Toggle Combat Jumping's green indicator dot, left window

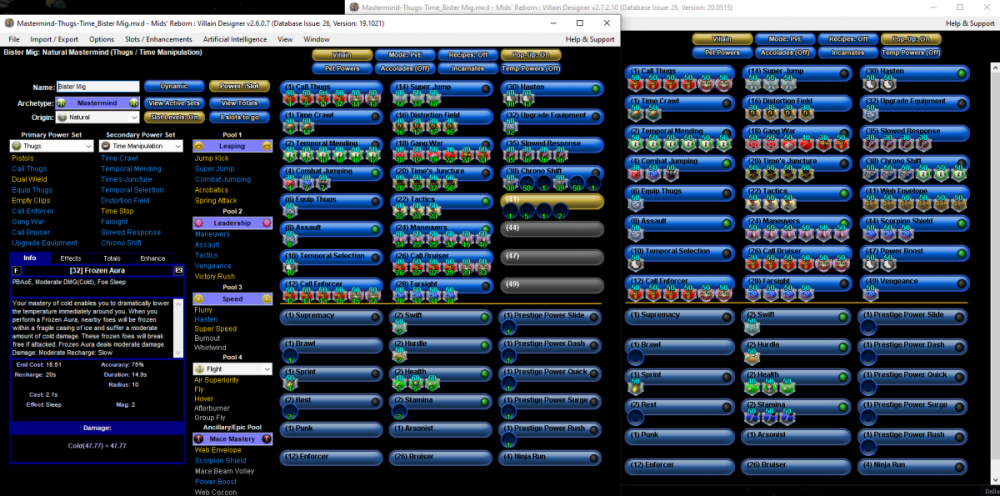tap(375, 173)
